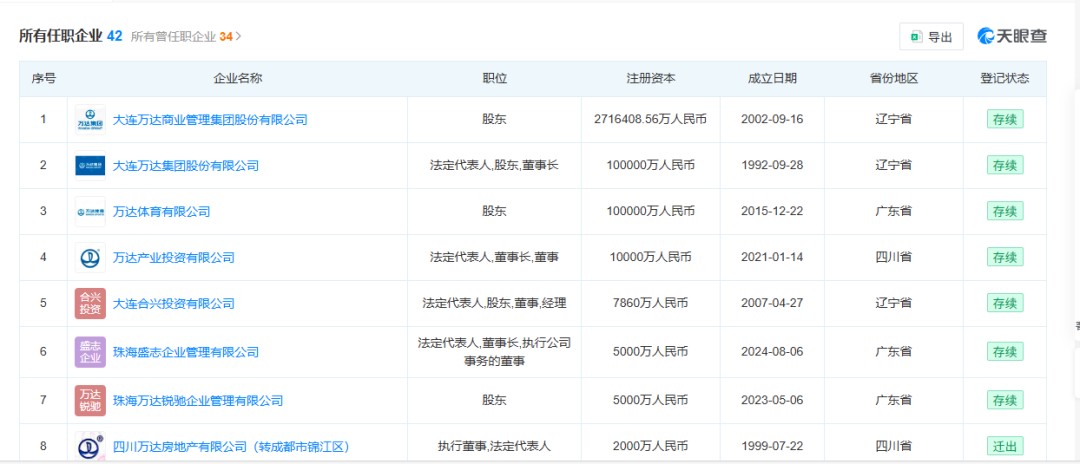Open 大连万达商业管理集团股份有限公司 link
This screenshot has width=1080, height=464.
(210, 120)
